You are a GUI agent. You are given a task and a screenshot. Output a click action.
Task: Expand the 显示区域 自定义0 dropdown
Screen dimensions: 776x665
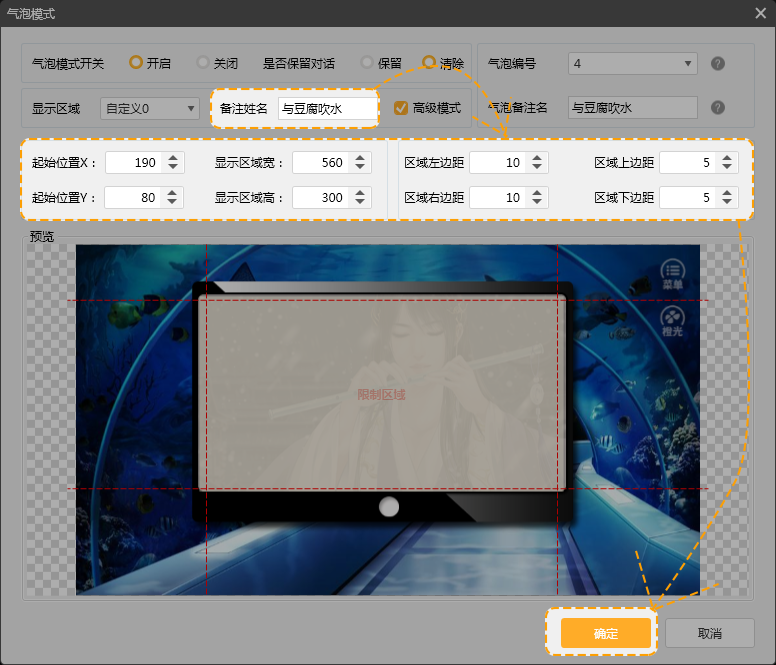point(150,108)
